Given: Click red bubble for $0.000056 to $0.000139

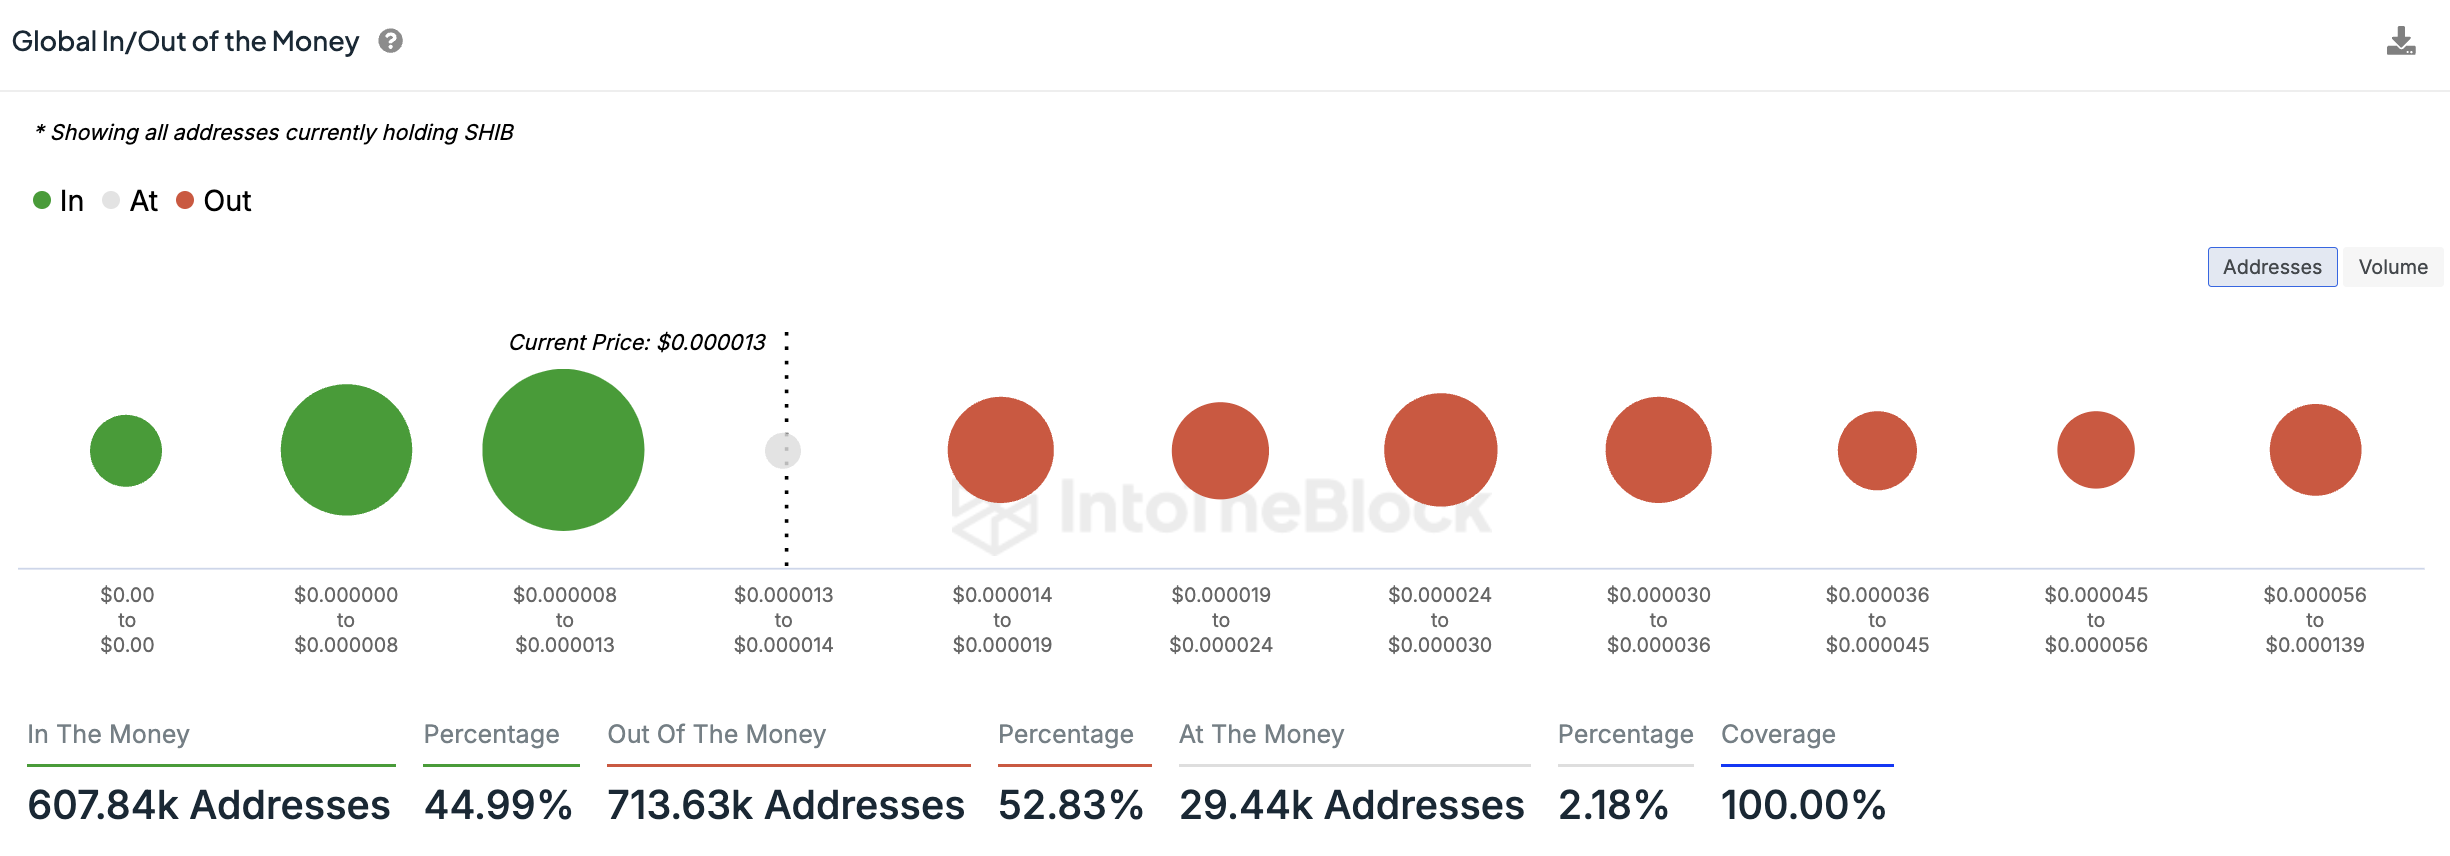Looking at the screenshot, I should click(x=2315, y=450).
